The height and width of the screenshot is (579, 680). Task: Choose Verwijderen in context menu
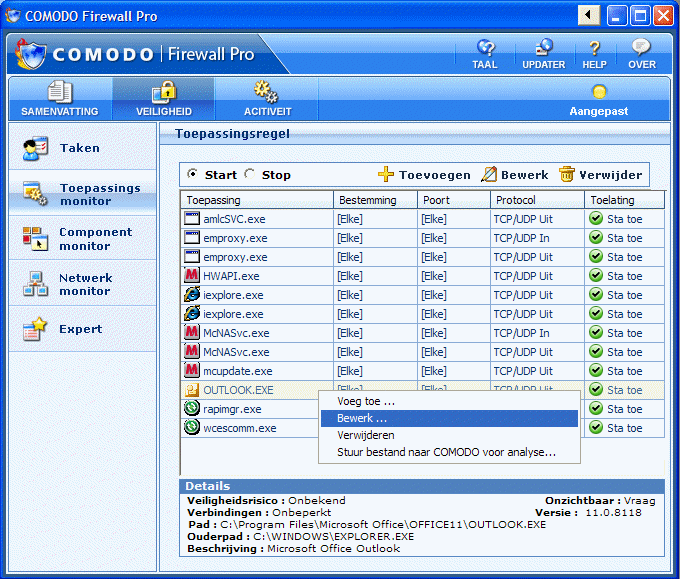[449, 435]
